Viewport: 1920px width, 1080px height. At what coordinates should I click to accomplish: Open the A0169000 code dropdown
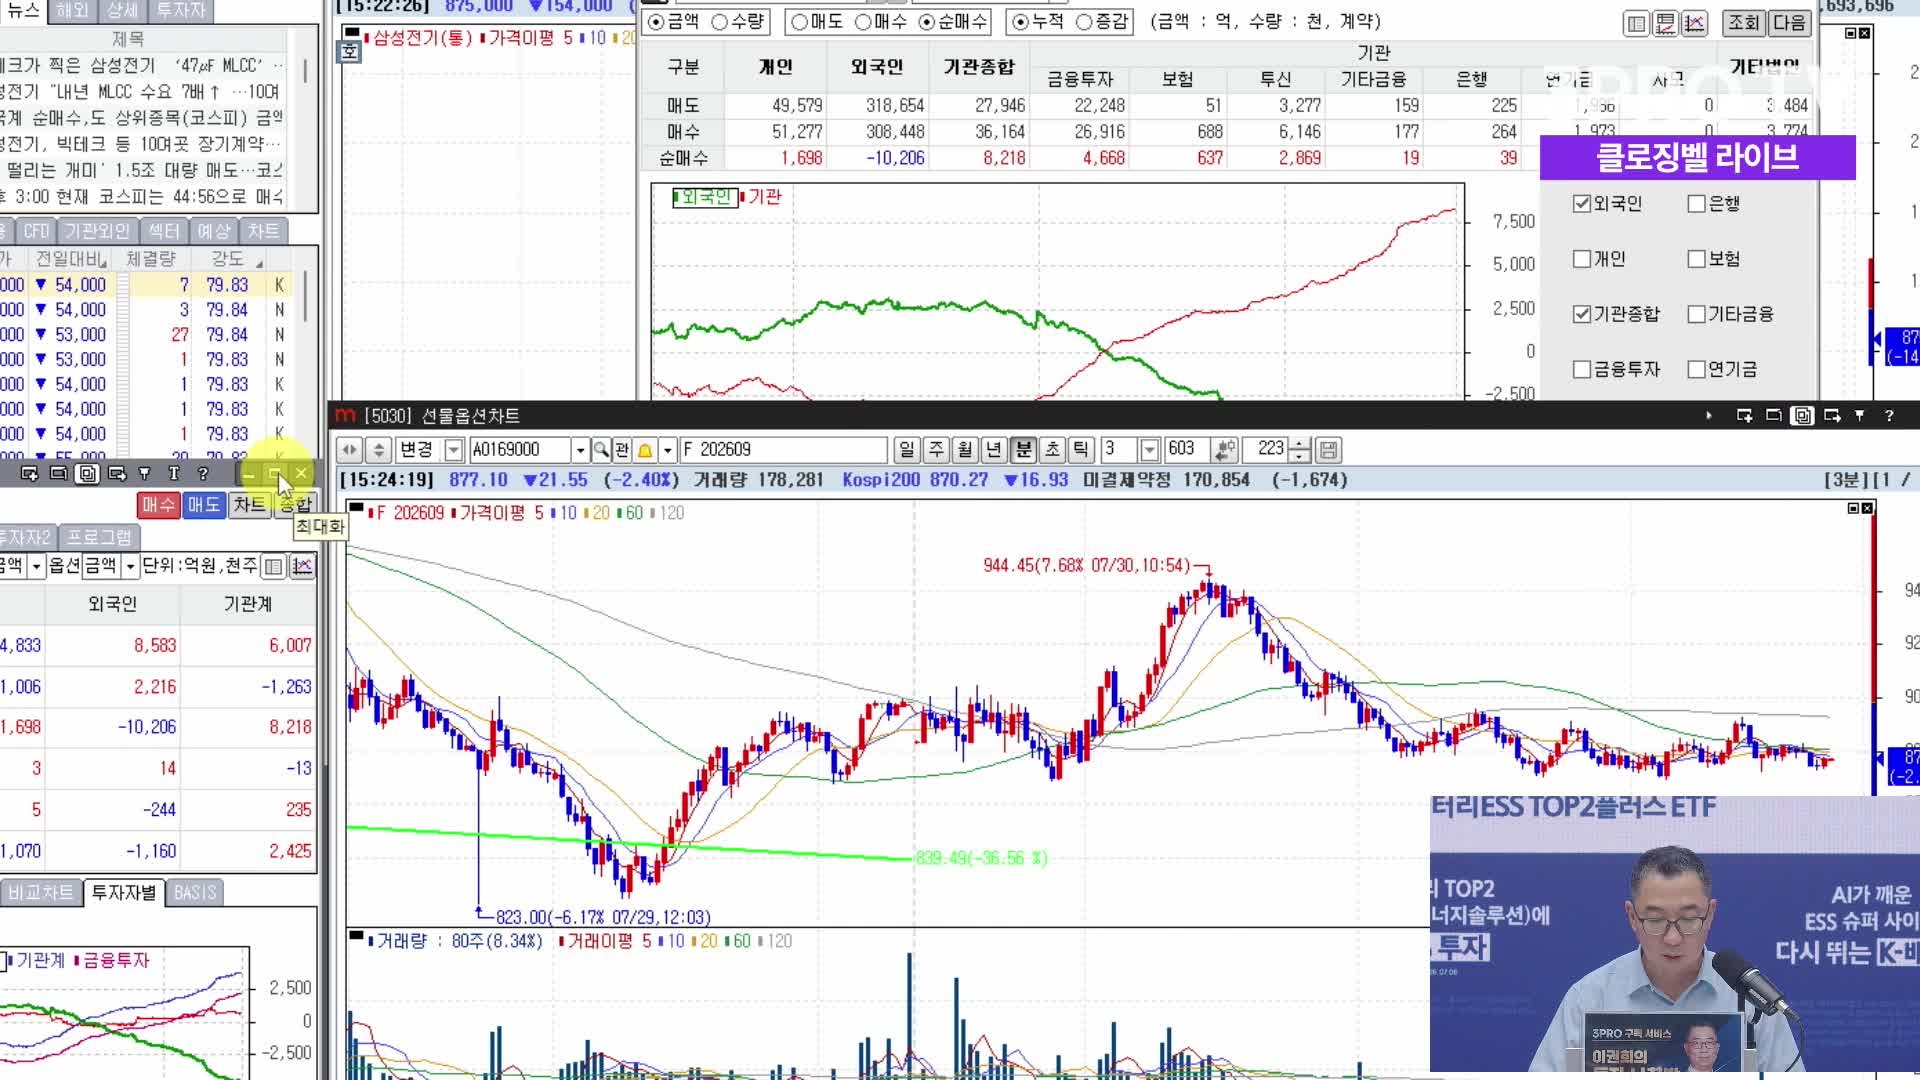(580, 450)
